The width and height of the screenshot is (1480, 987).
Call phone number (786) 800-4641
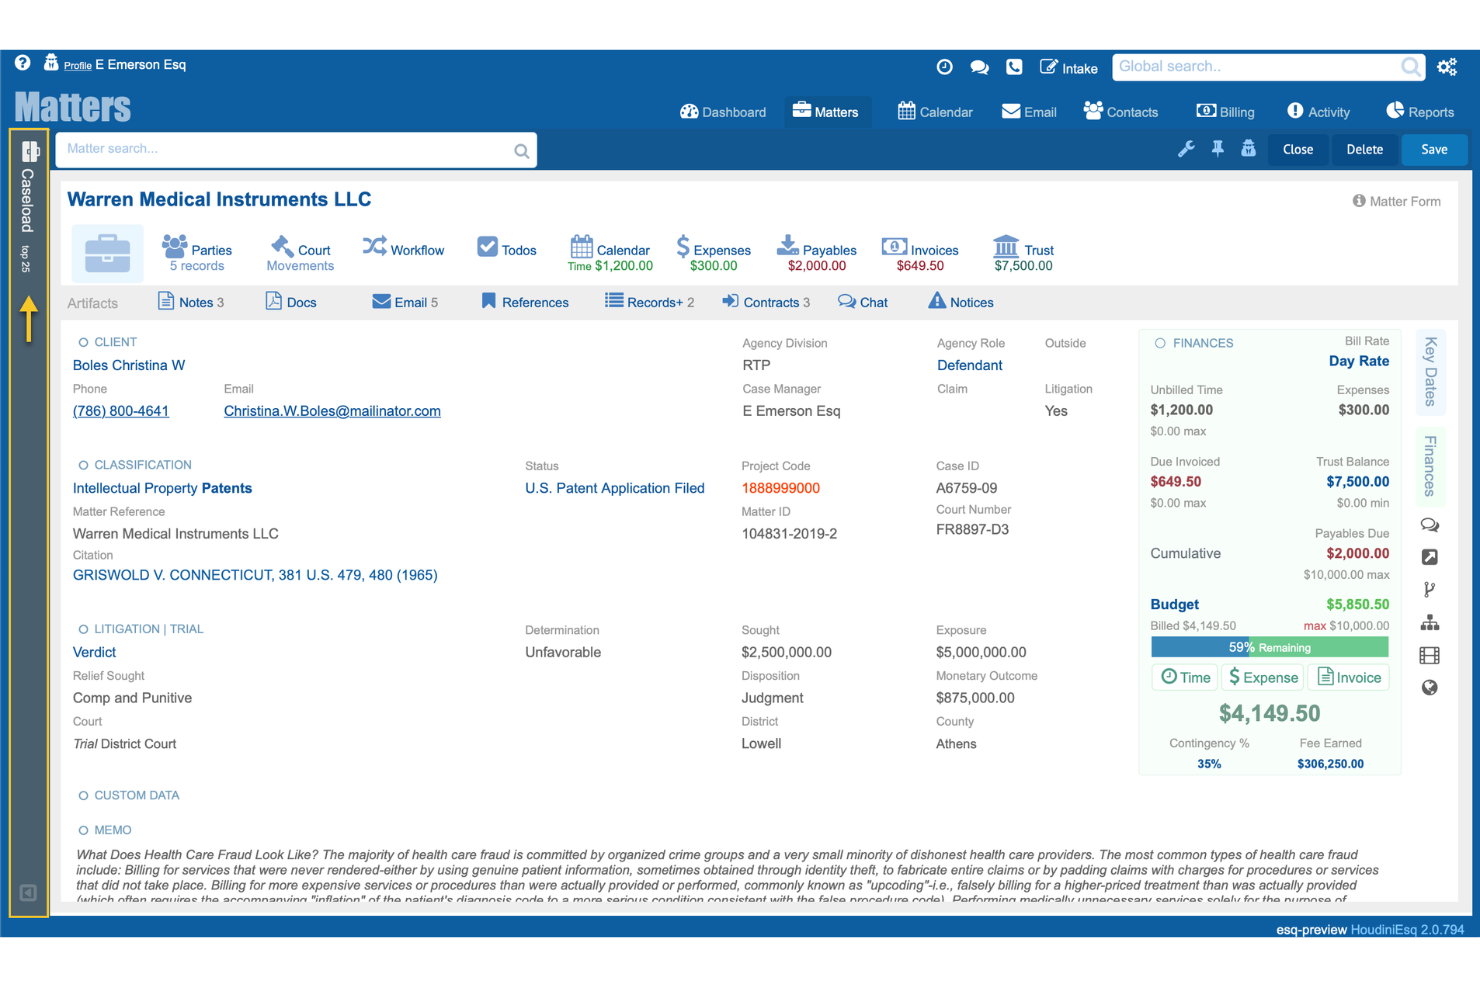click(121, 411)
